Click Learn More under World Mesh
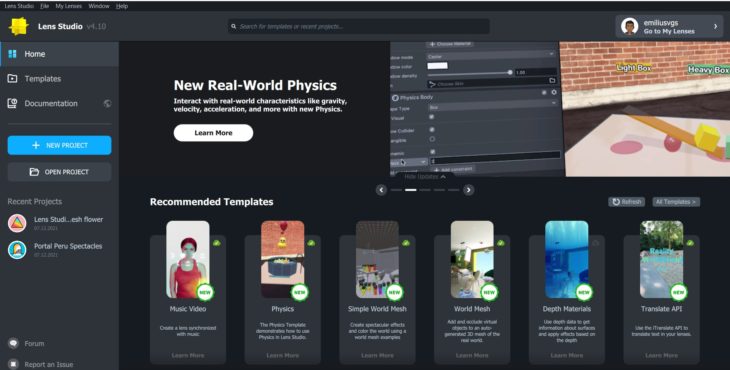This screenshot has height=370, width=730. click(472, 355)
